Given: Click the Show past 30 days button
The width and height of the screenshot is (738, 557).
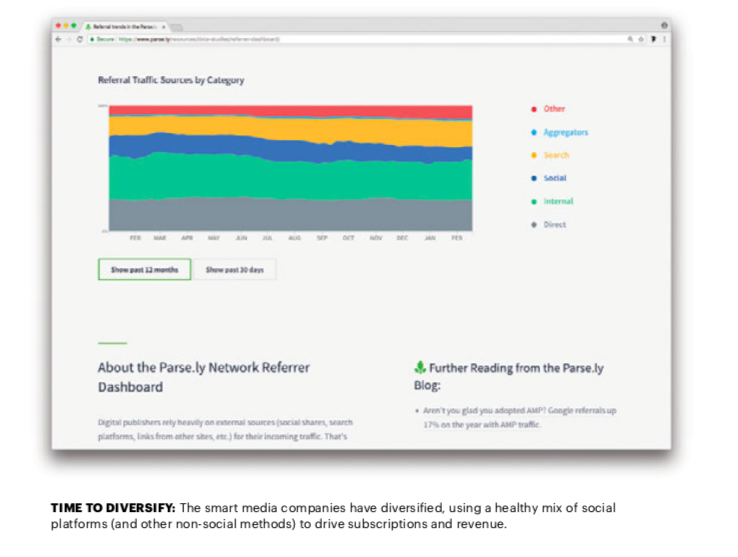Looking at the screenshot, I should click(x=234, y=269).
